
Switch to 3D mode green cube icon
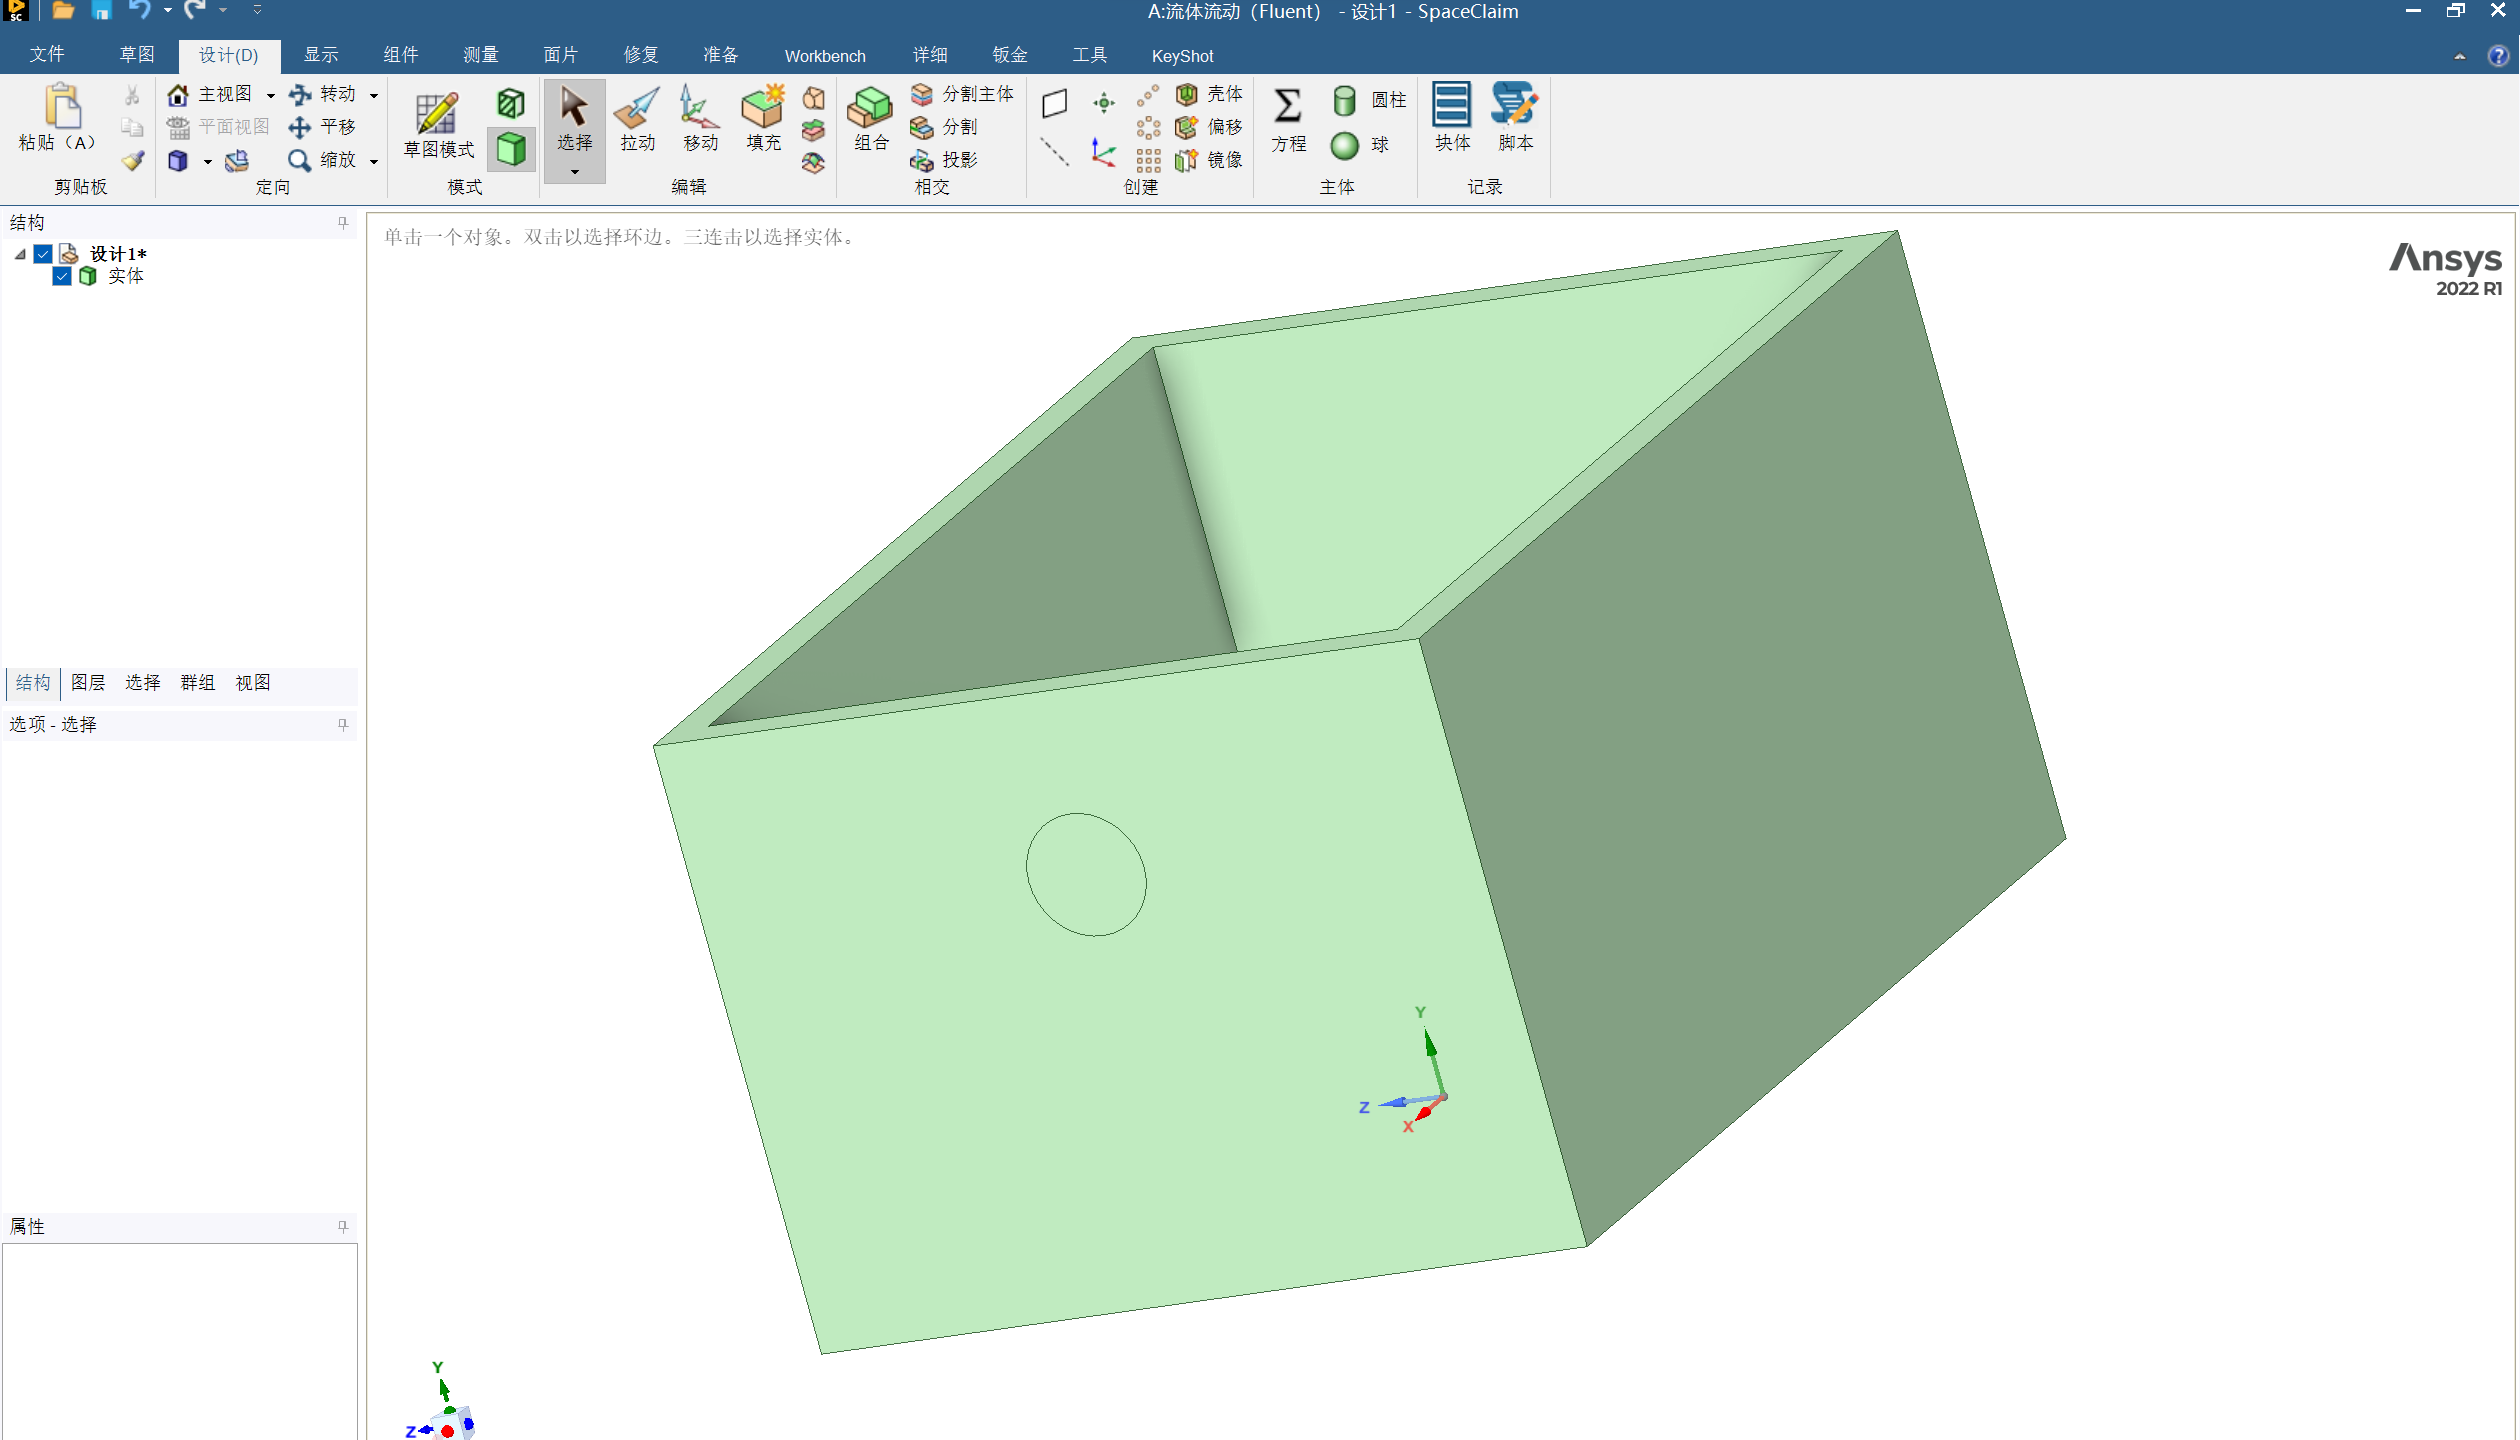[511, 149]
